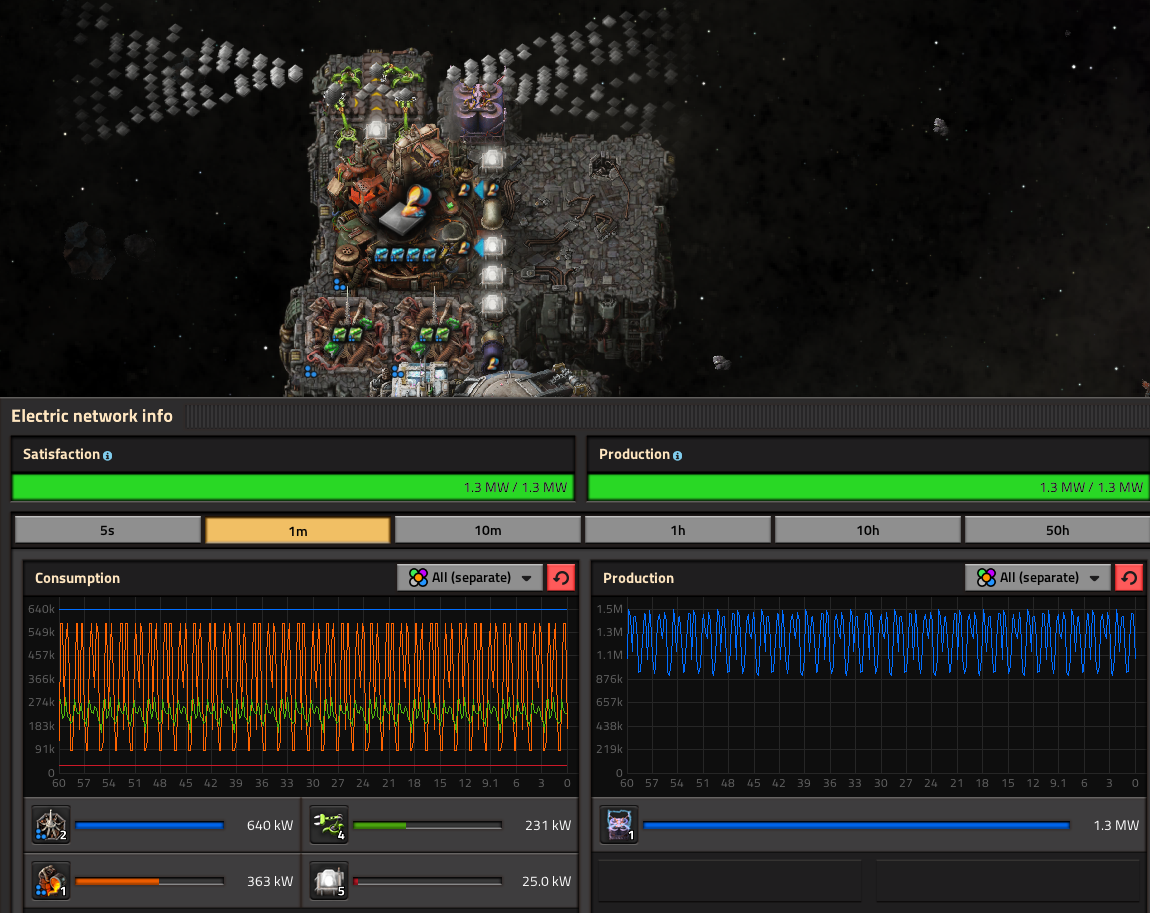
Task: Reset the Production graph filter
Action: (1129, 578)
